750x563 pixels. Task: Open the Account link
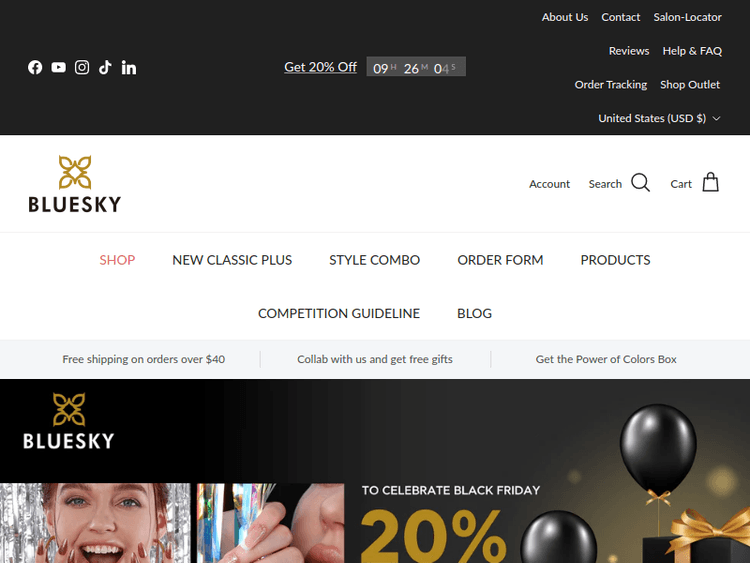click(549, 184)
